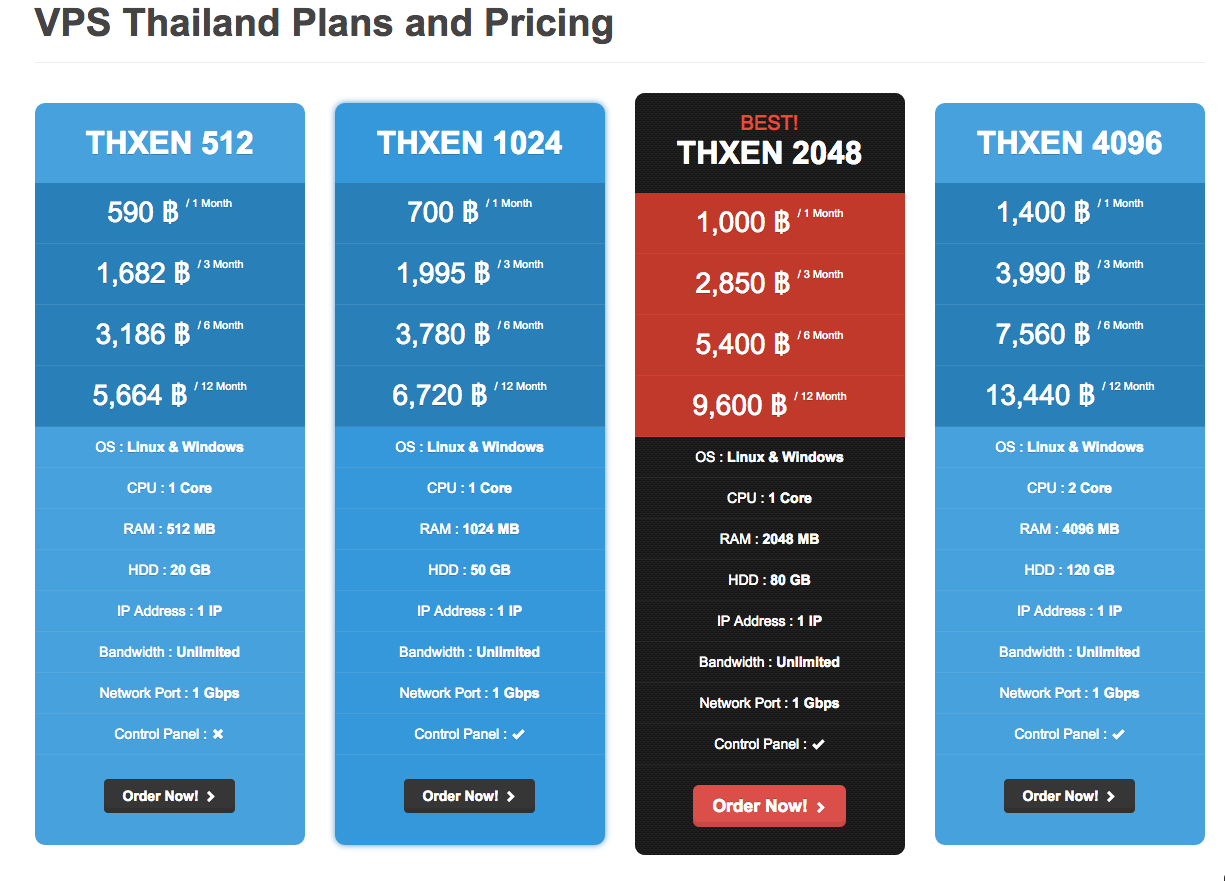Click the THXEN 512 plan title
1225x881 pixels.
point(170,143)
